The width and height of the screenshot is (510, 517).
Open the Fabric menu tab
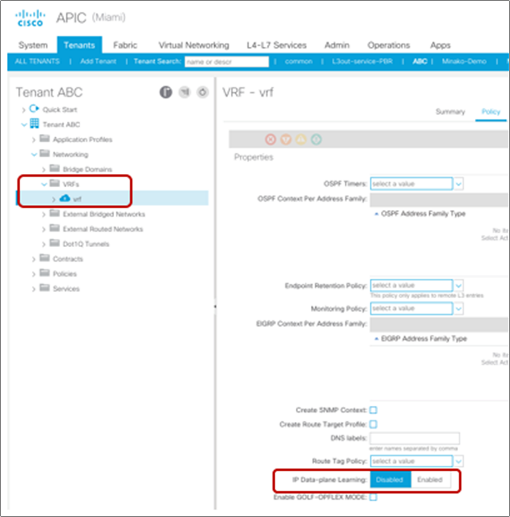125,45
